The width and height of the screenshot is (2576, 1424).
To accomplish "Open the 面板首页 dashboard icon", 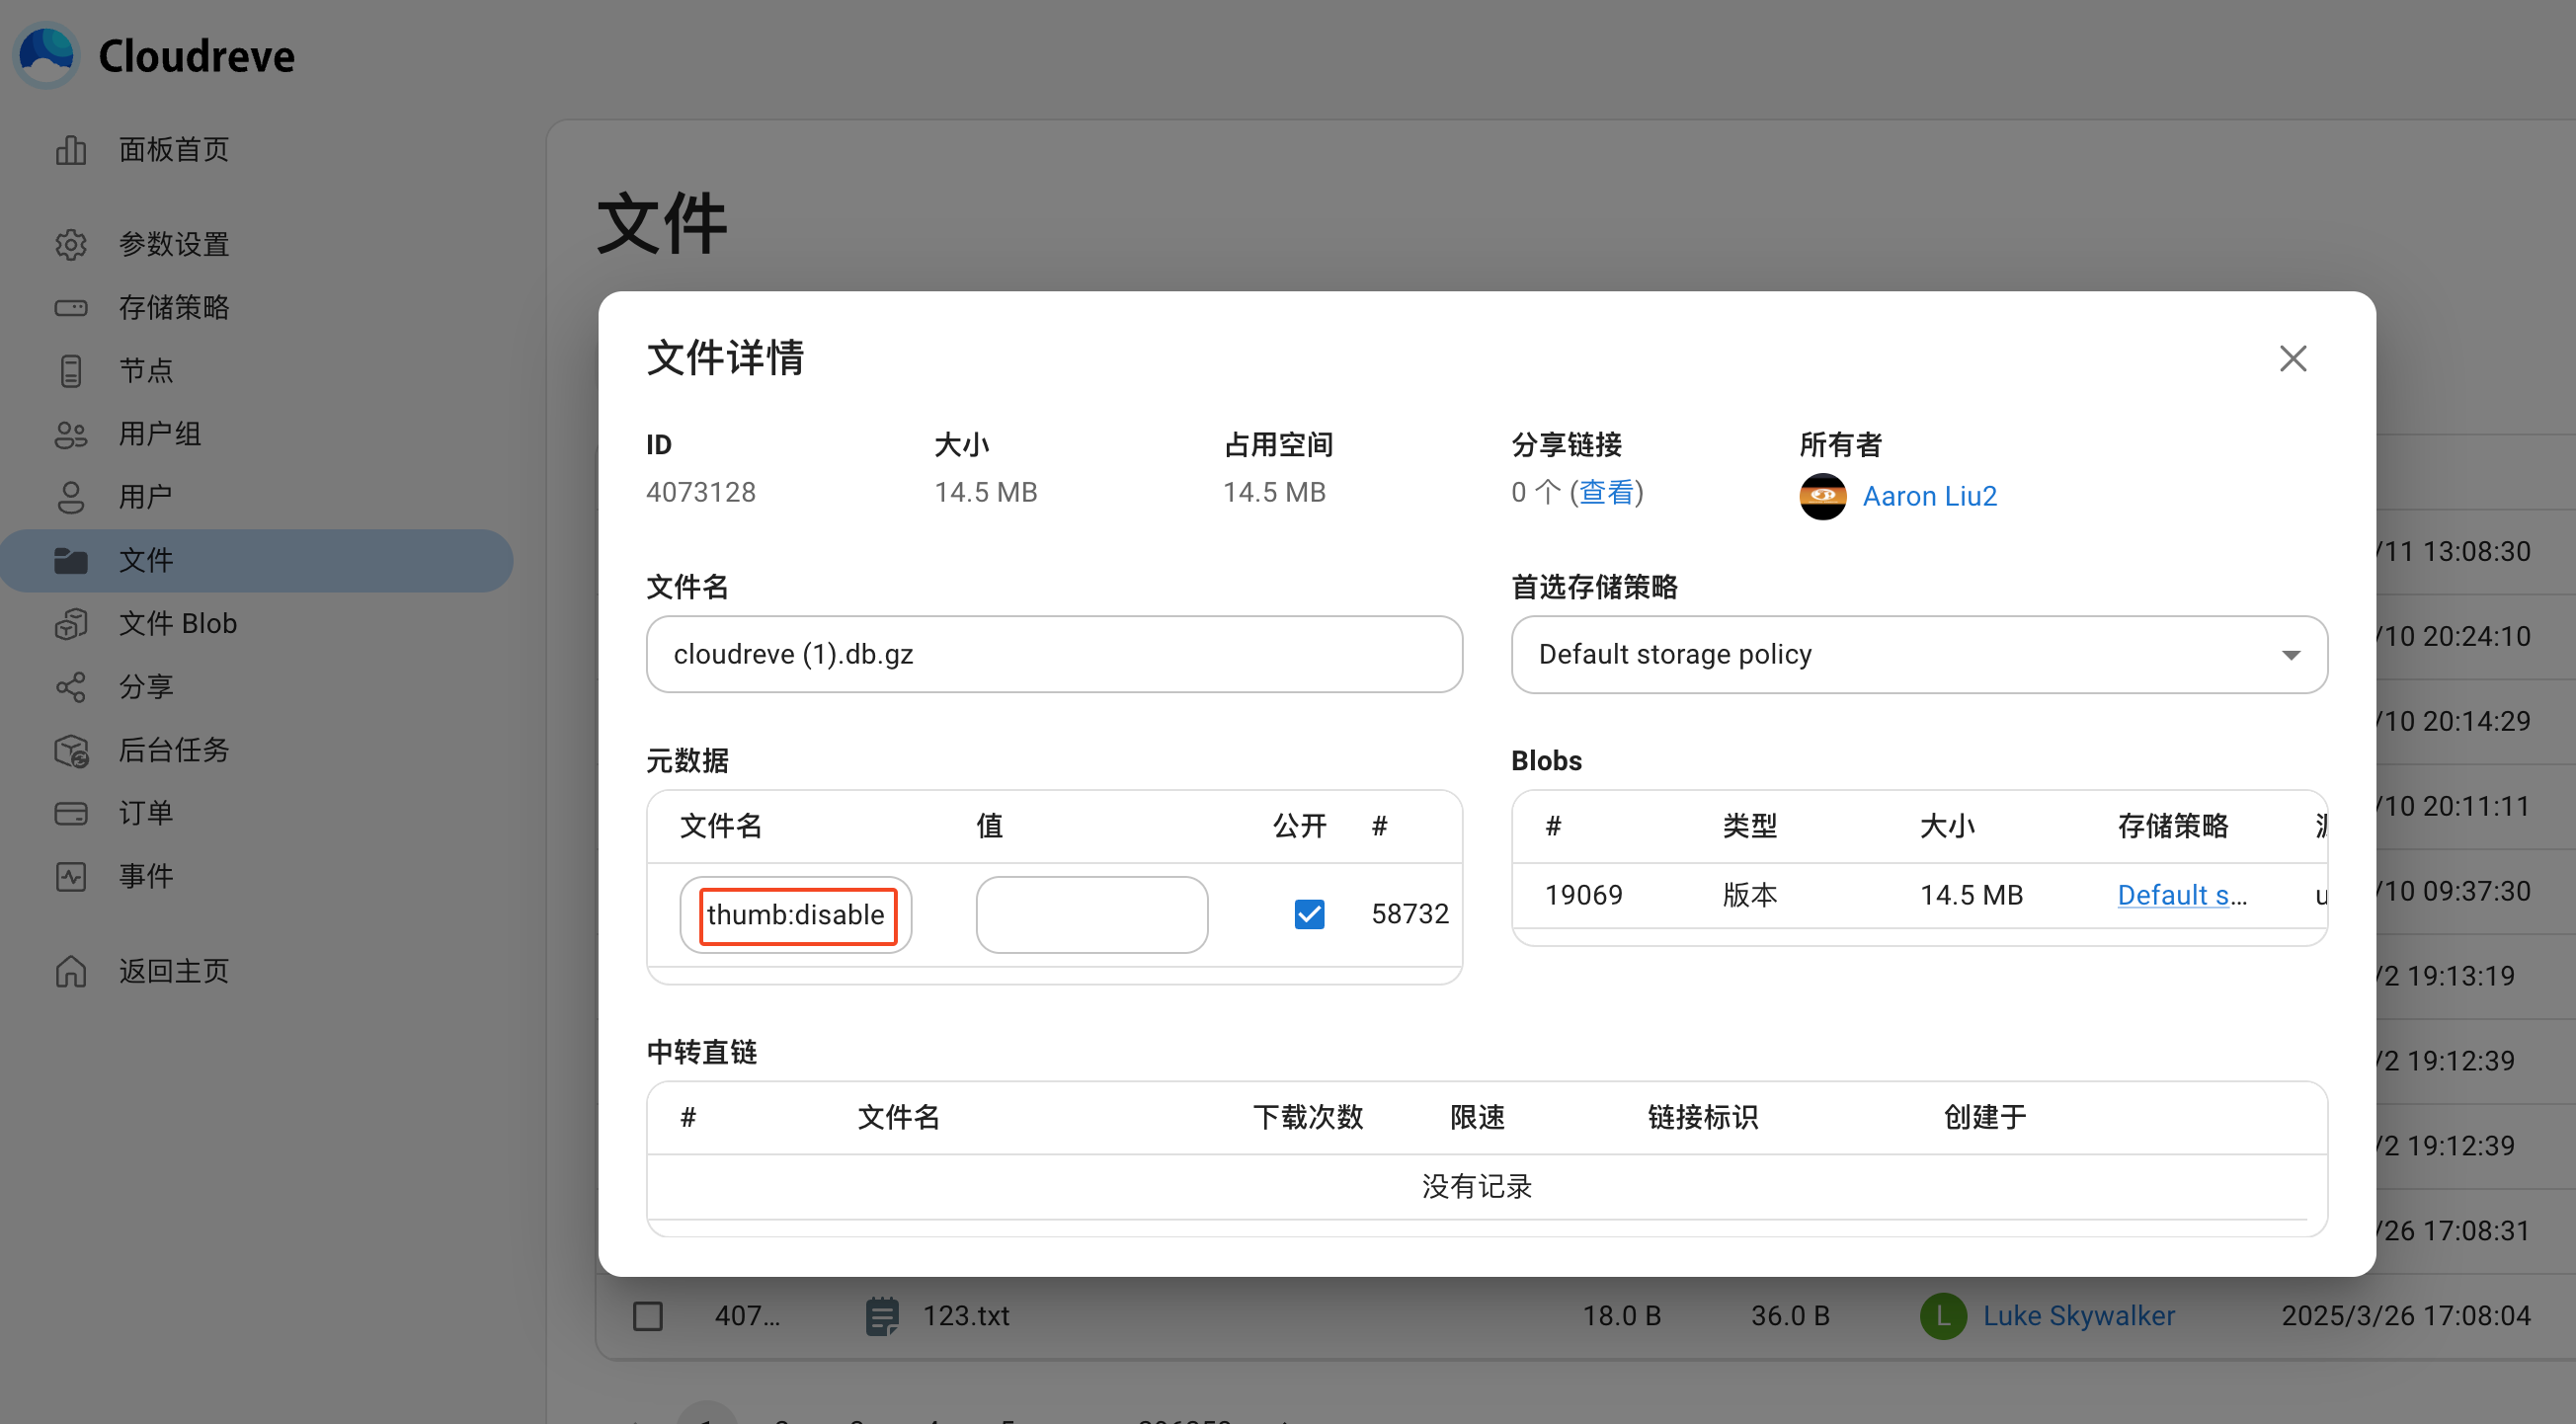I will pyautogui.click(x=70, y=149).
